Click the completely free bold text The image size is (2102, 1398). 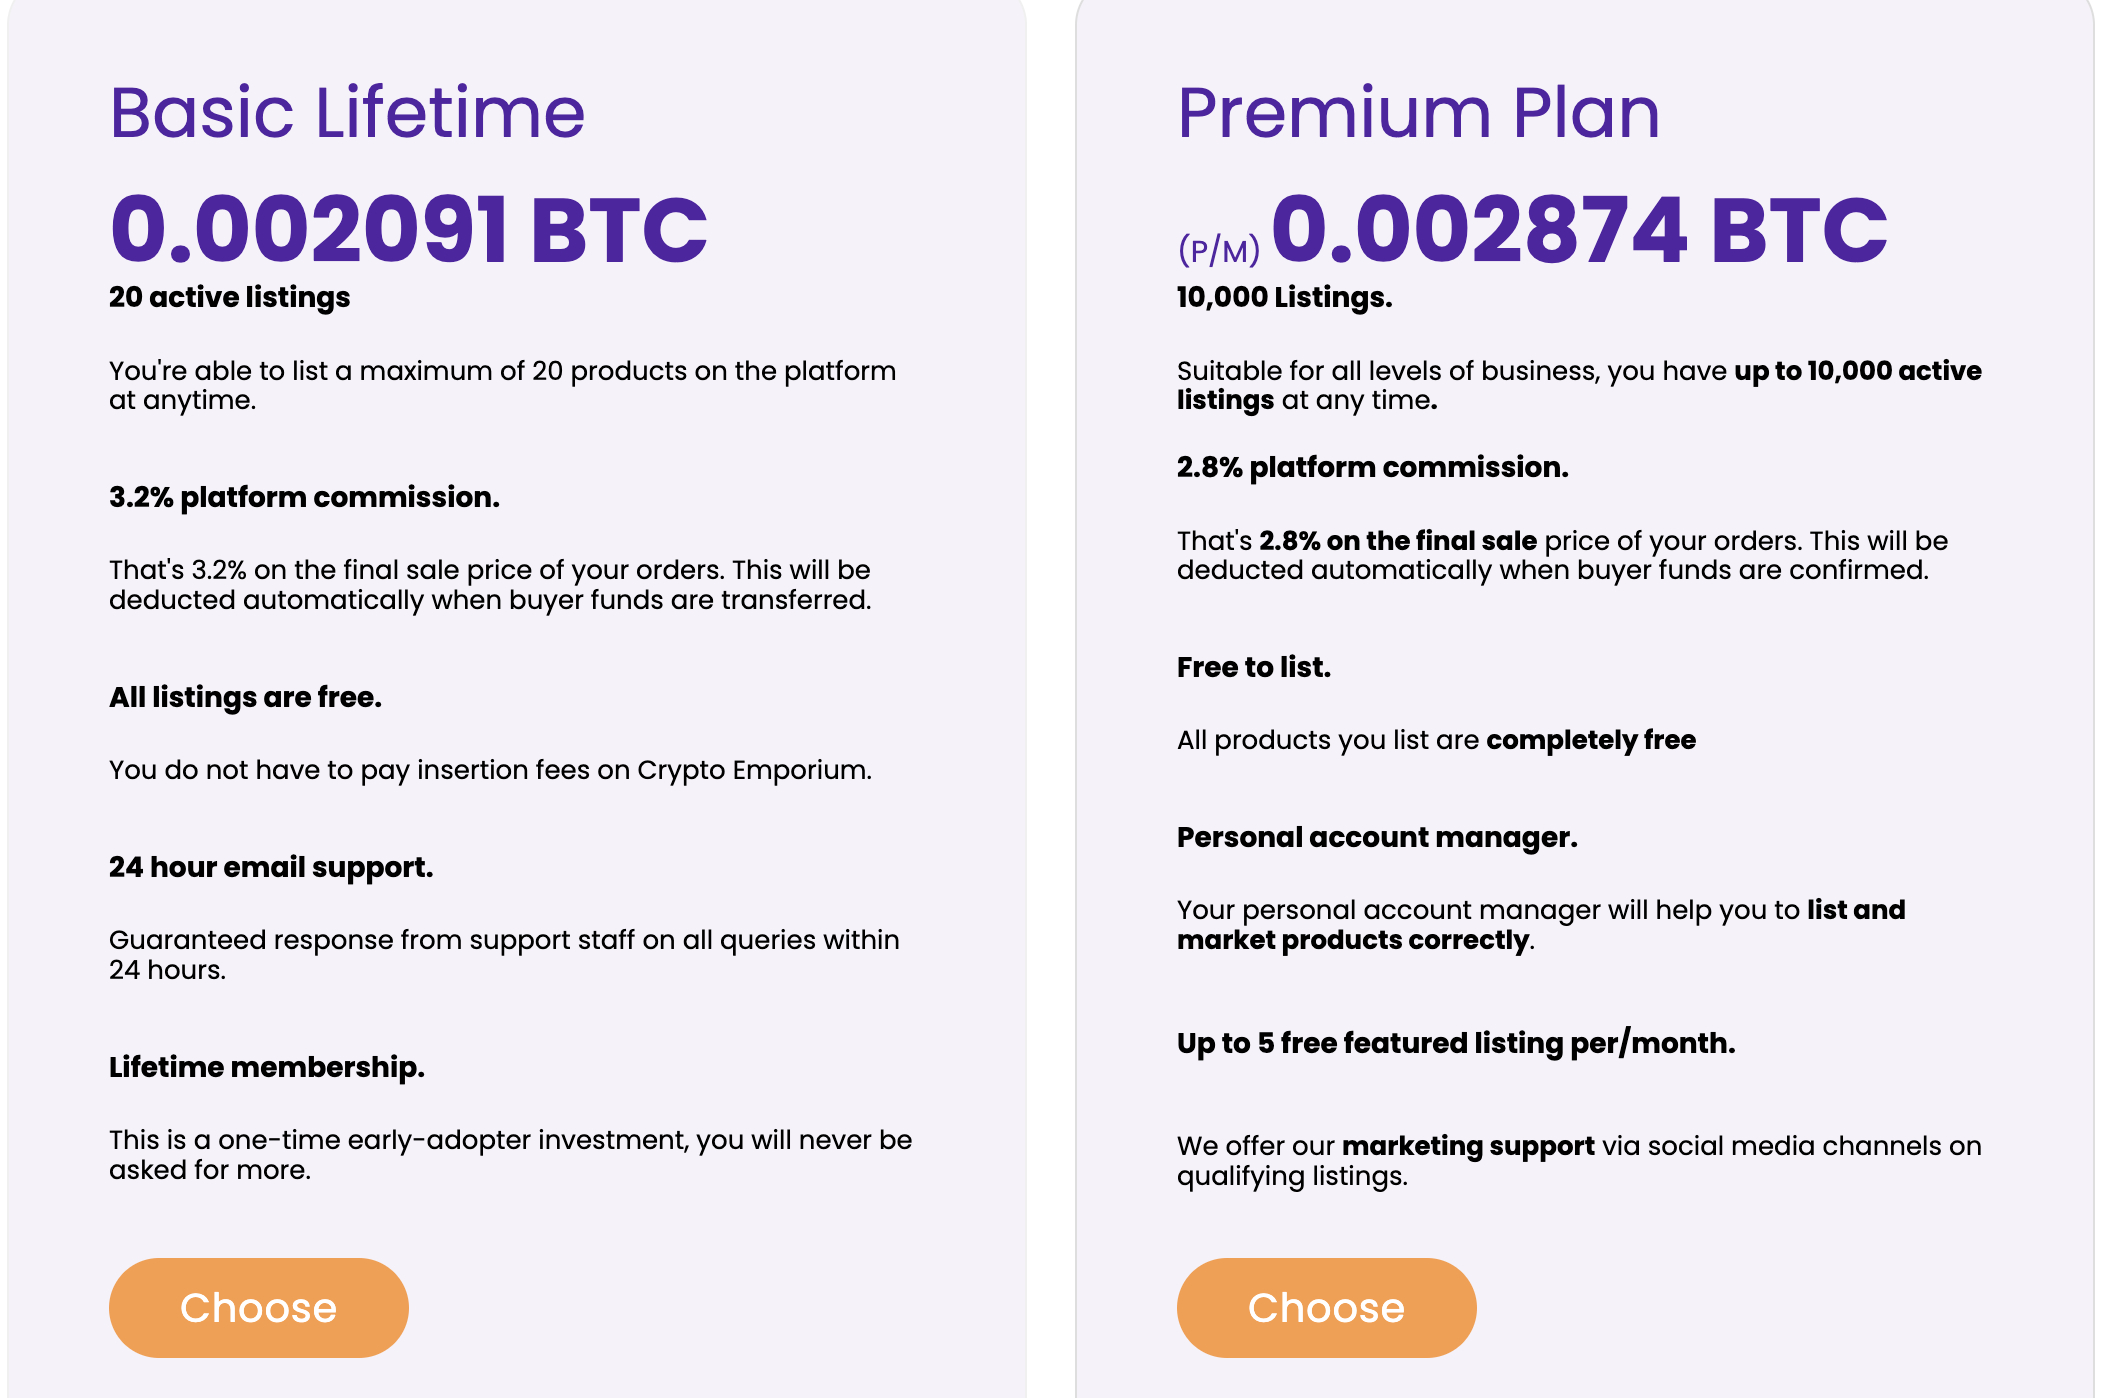[x=1591, y=740]
